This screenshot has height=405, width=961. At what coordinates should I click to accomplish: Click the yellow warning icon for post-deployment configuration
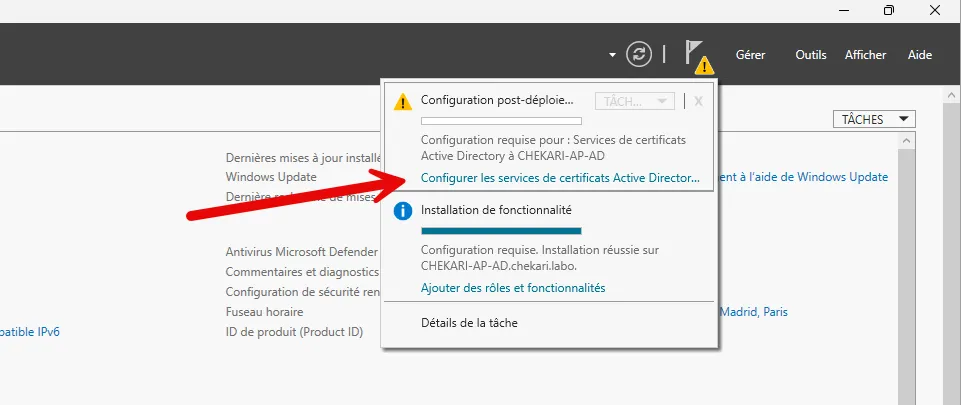(x=402, y=101)
